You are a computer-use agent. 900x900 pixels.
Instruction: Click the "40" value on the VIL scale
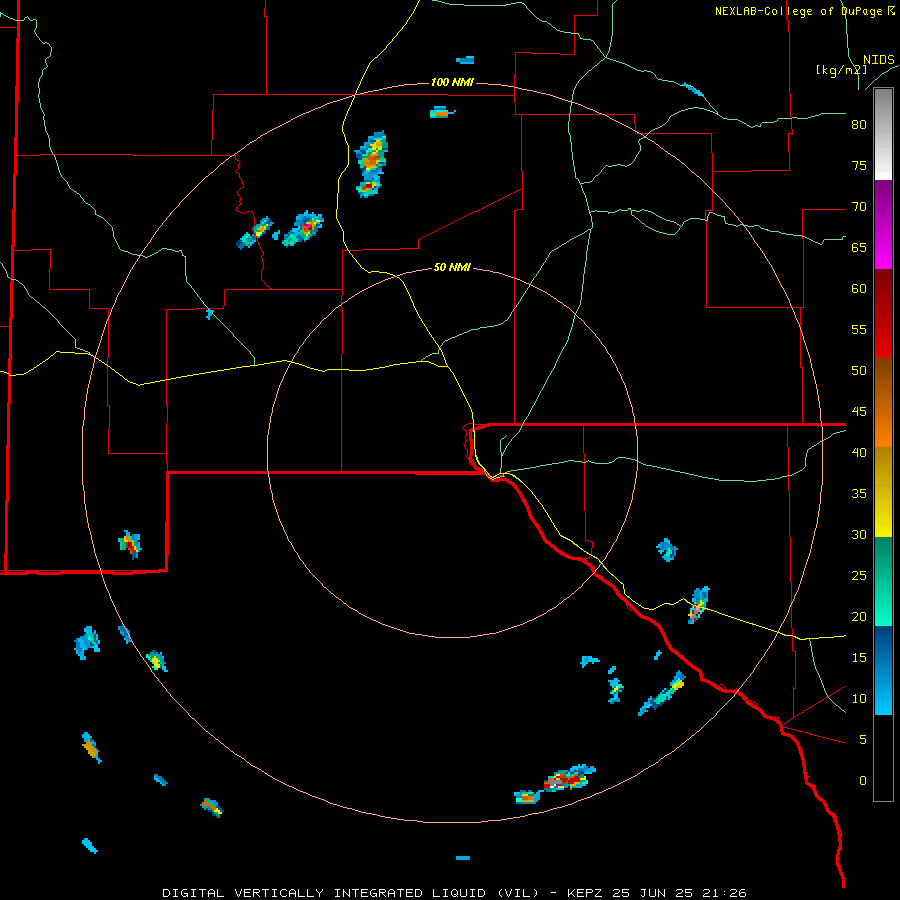click(859, 452)
